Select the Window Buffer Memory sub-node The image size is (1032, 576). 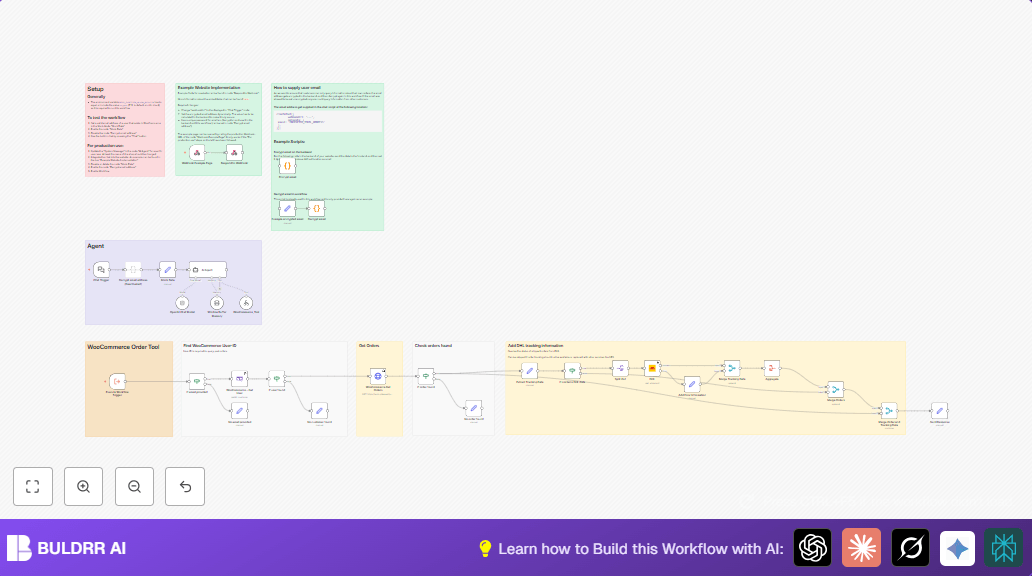pyautogui.click(x=217, y=303)
